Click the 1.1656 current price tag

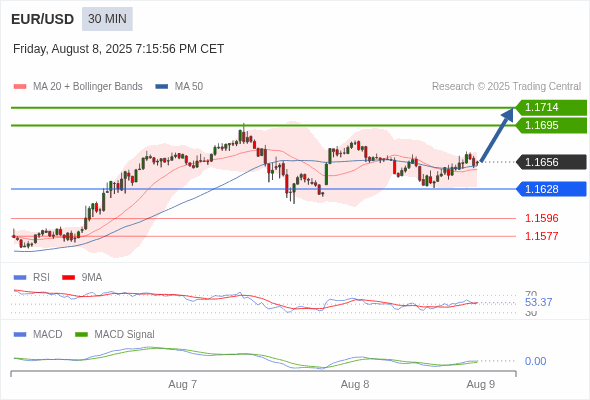tap(551, 162)
